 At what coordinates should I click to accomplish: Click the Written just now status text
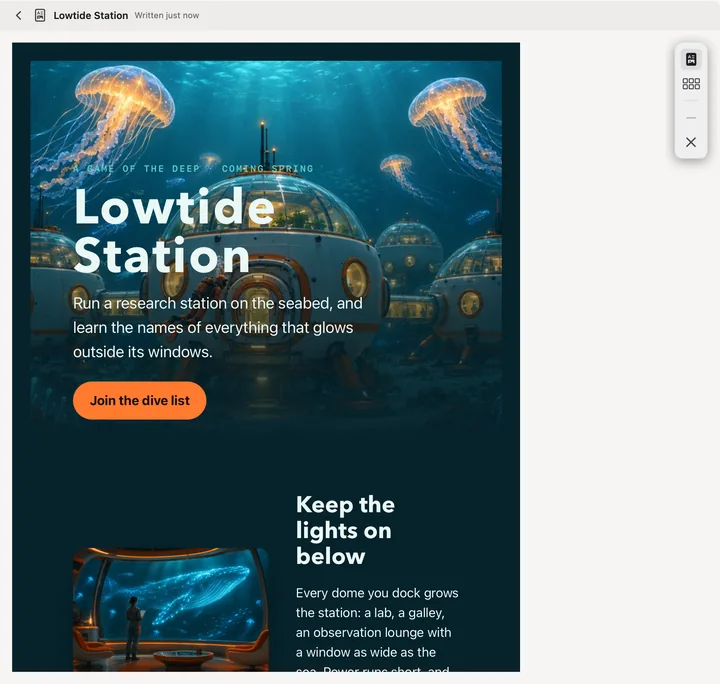tap(167, 16)
